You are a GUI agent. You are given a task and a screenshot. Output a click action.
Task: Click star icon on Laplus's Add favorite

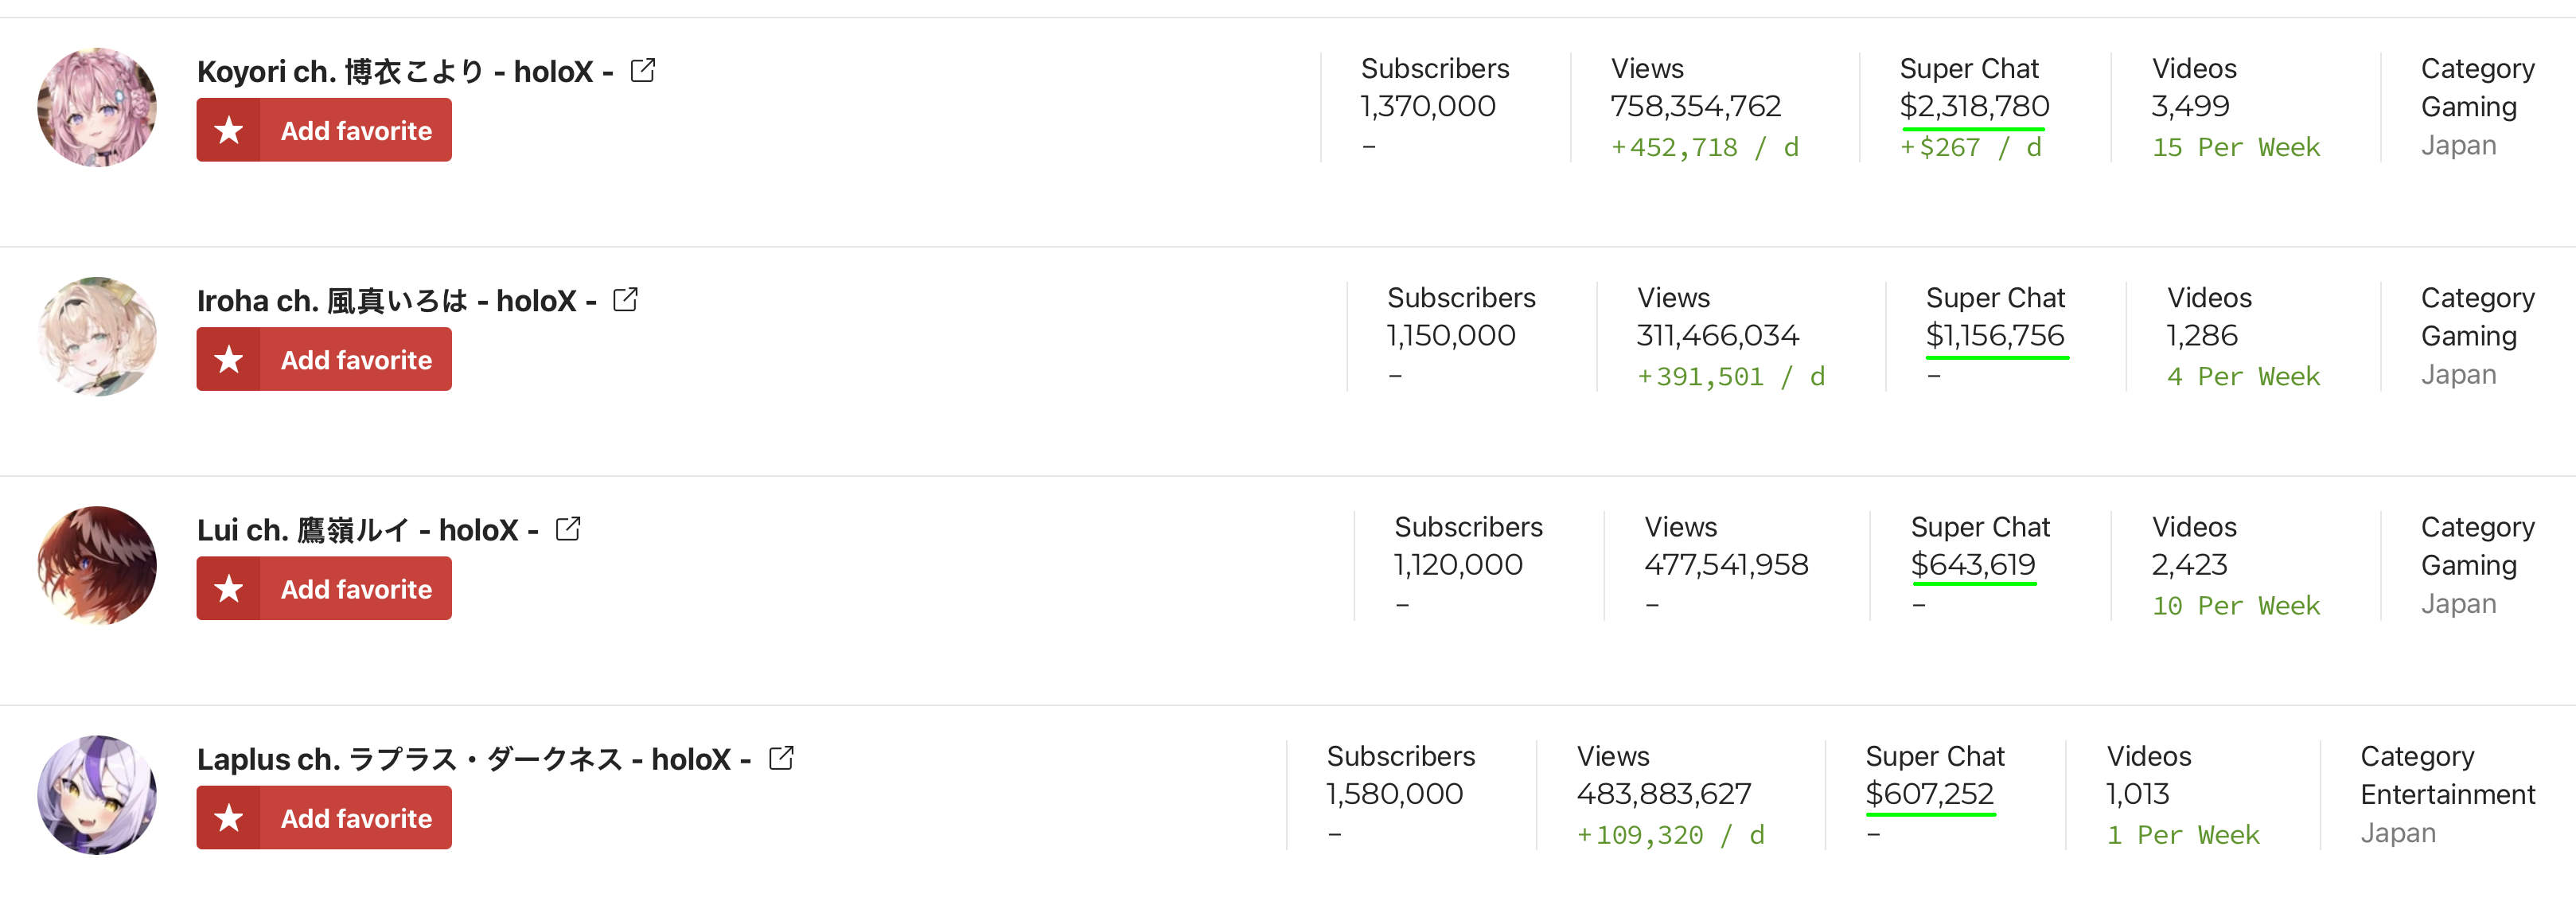coord(229,817)
